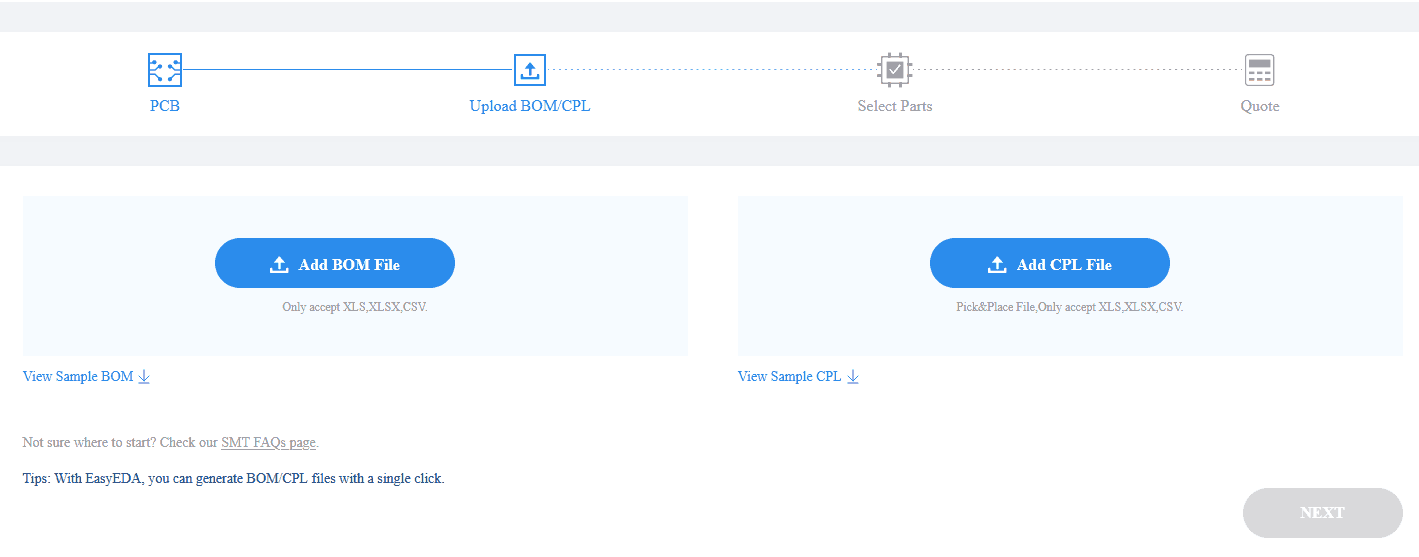Click upload arrow icon in Add CPL File

click(997, 265)
